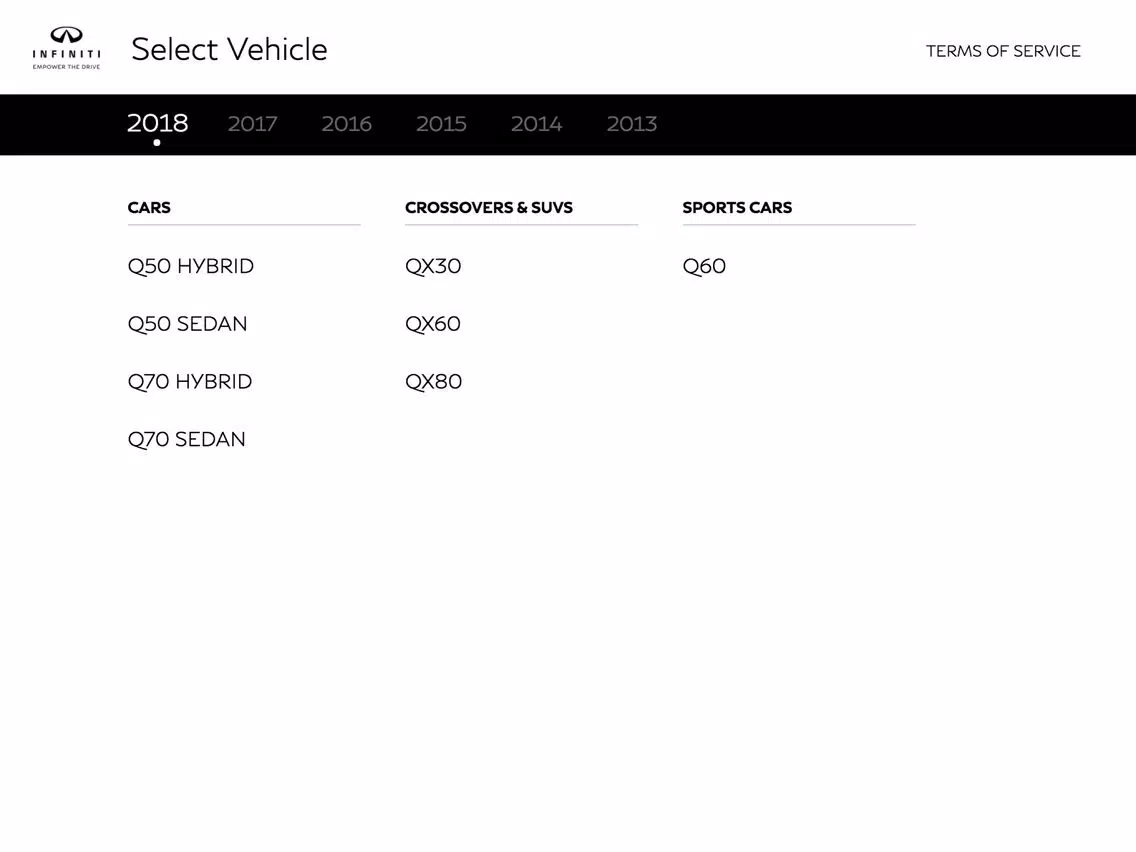The image size is (1136, 852).
Task: Switch to the 2015 model year
Action: point(441,124)
